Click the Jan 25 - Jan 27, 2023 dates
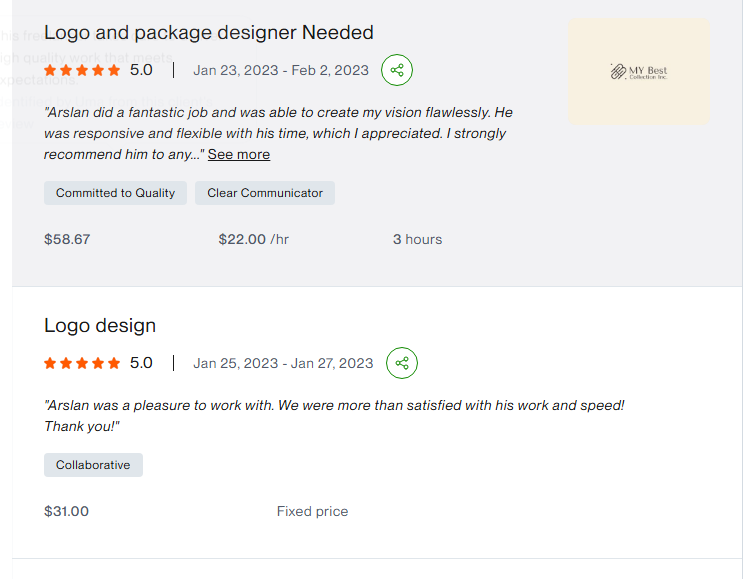This screenshot has height=579, width=743. (283, 363)
